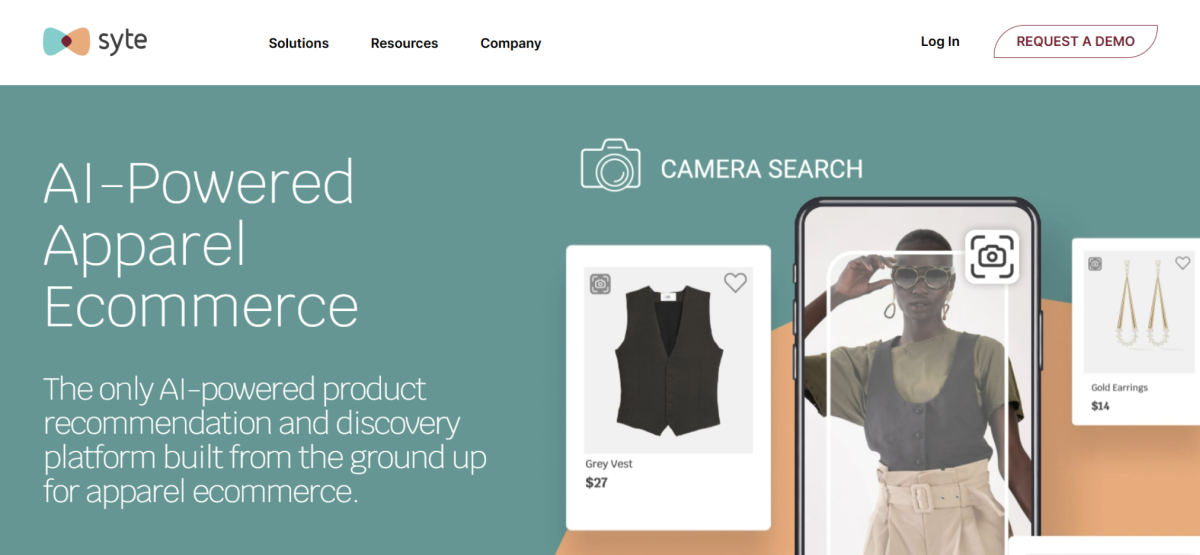1200x555 pixels.
Task: Click the Request a Demo button
Action: [x=1076, y=42]
